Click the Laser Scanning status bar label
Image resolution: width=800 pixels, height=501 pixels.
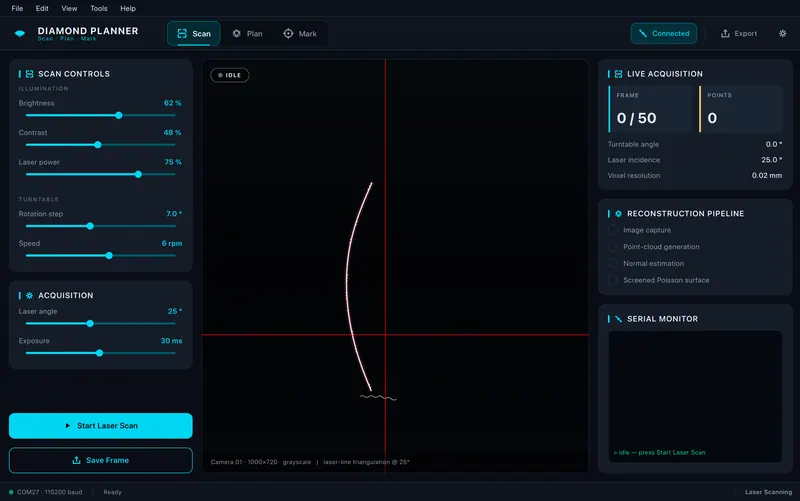pos(768,492)
